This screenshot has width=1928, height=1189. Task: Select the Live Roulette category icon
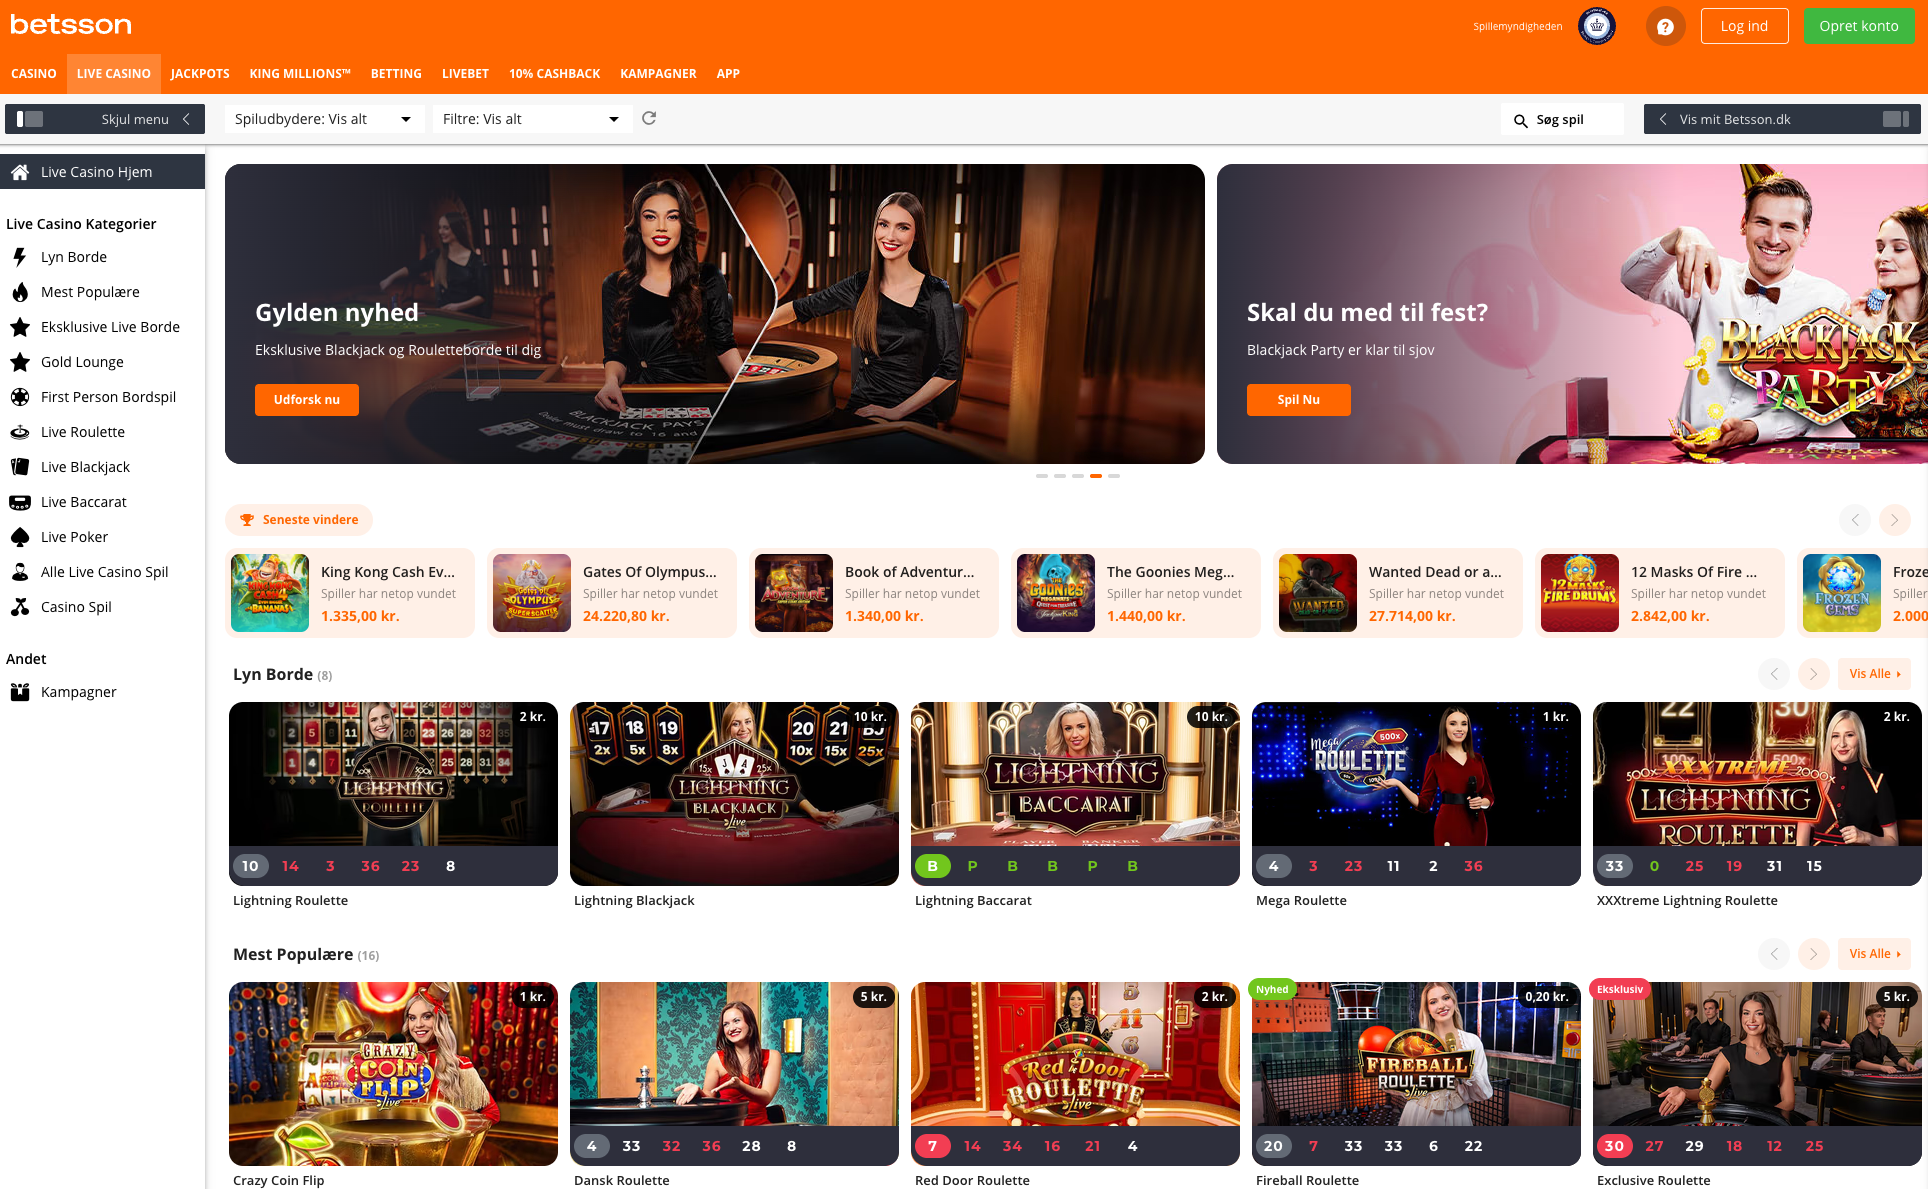click(20, 432)
